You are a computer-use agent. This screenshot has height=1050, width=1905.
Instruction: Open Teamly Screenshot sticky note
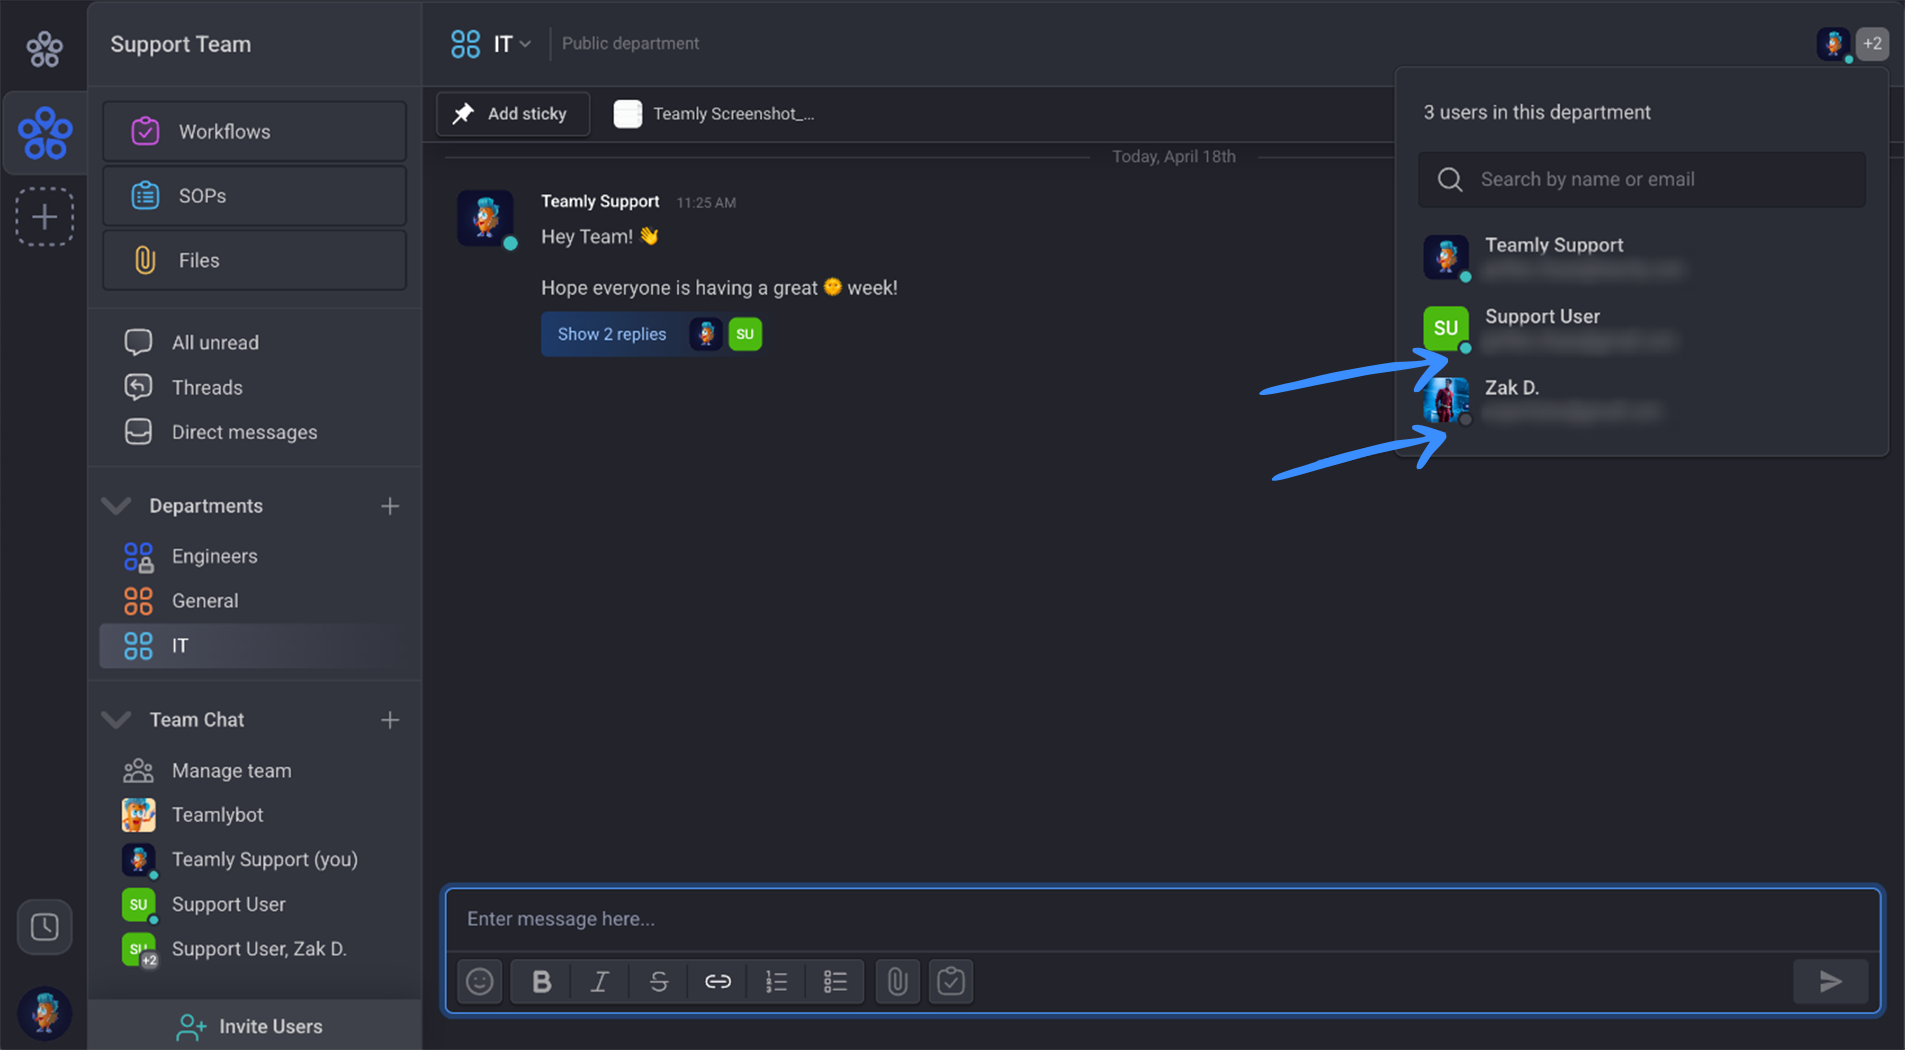tap(715, 114)
